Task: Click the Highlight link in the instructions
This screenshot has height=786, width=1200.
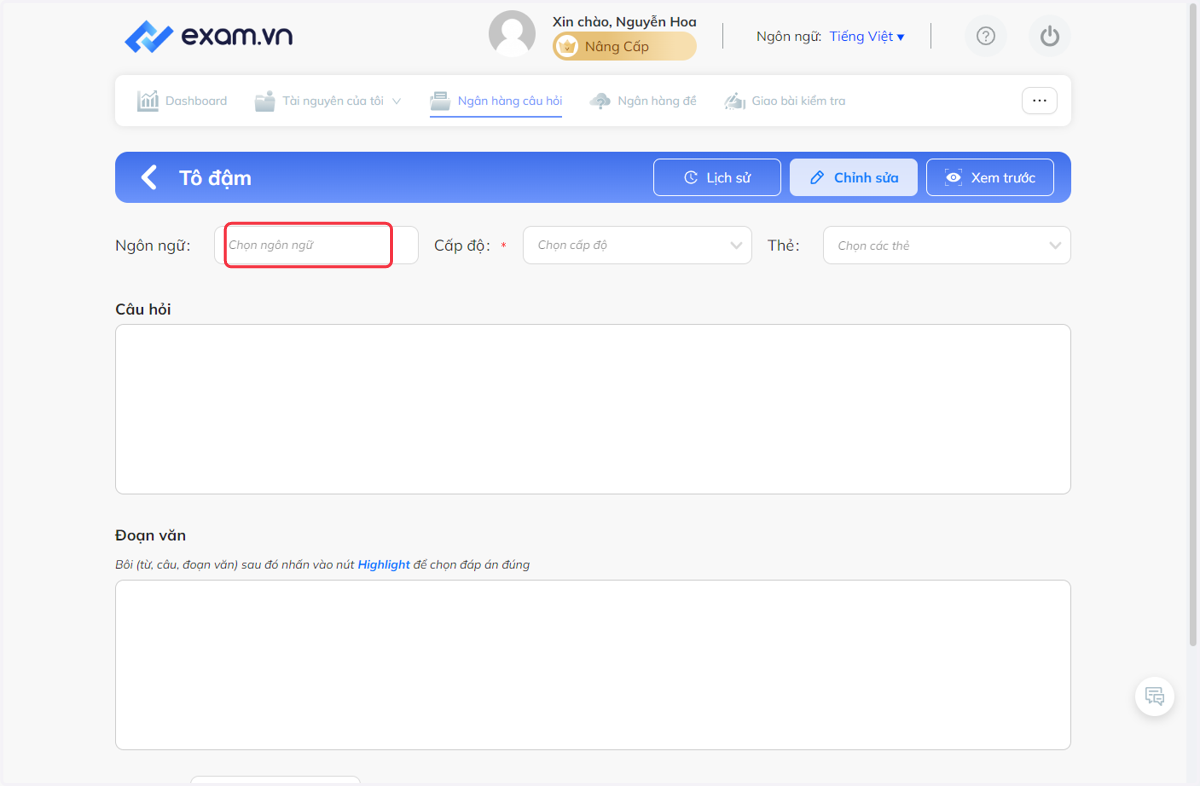Action: [x=384, y=565]
